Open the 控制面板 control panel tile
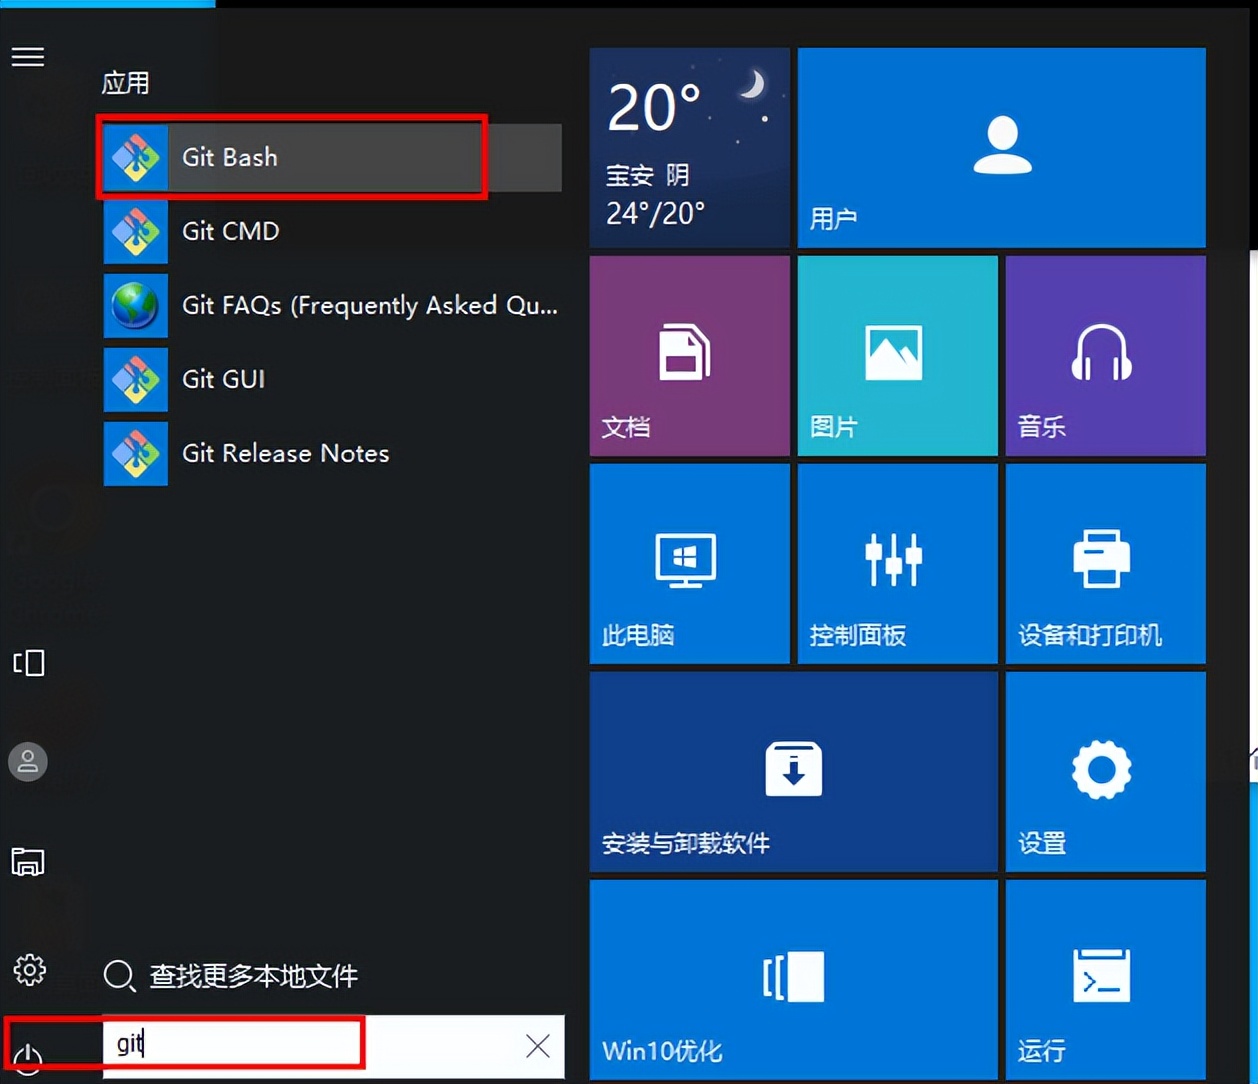 tap(898, 564)
